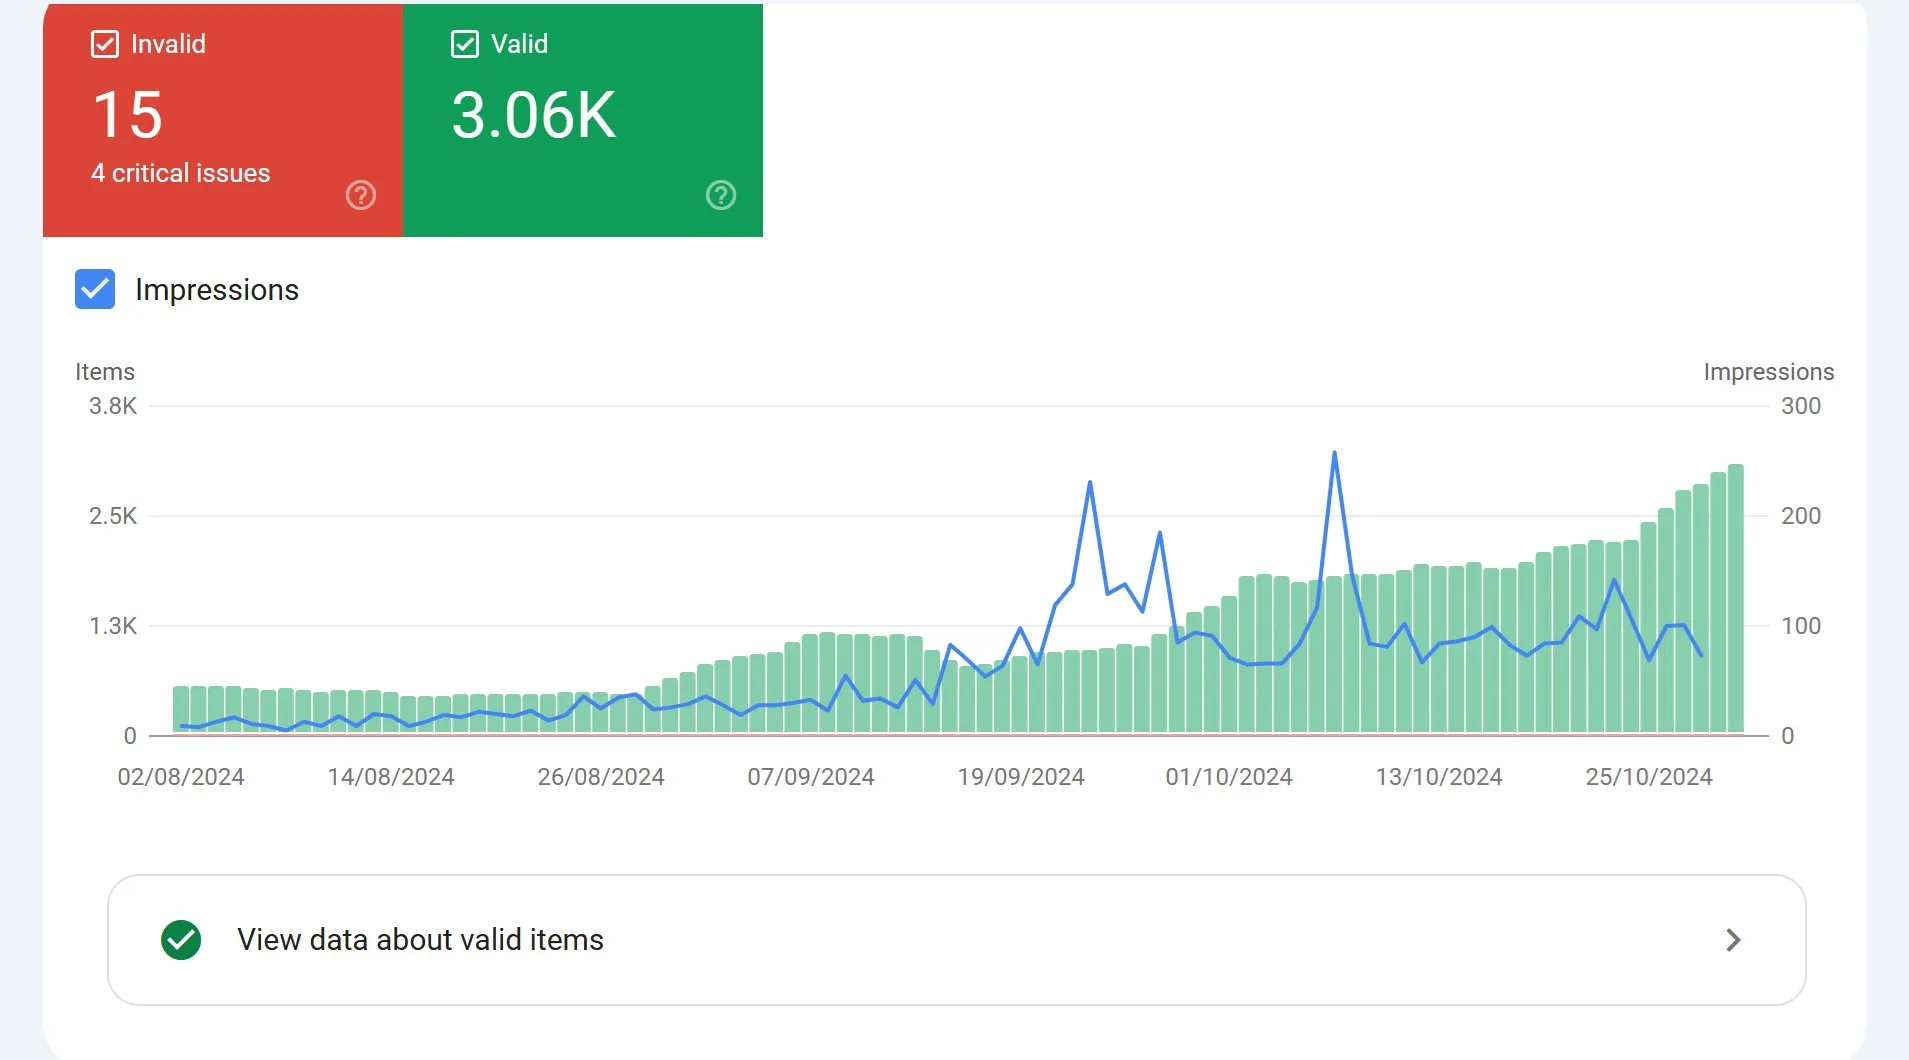The width and height of the screenshot is (1909, 1060).
Task: Expand View data about valid items chevron
Action: (x=1734, y=940)
